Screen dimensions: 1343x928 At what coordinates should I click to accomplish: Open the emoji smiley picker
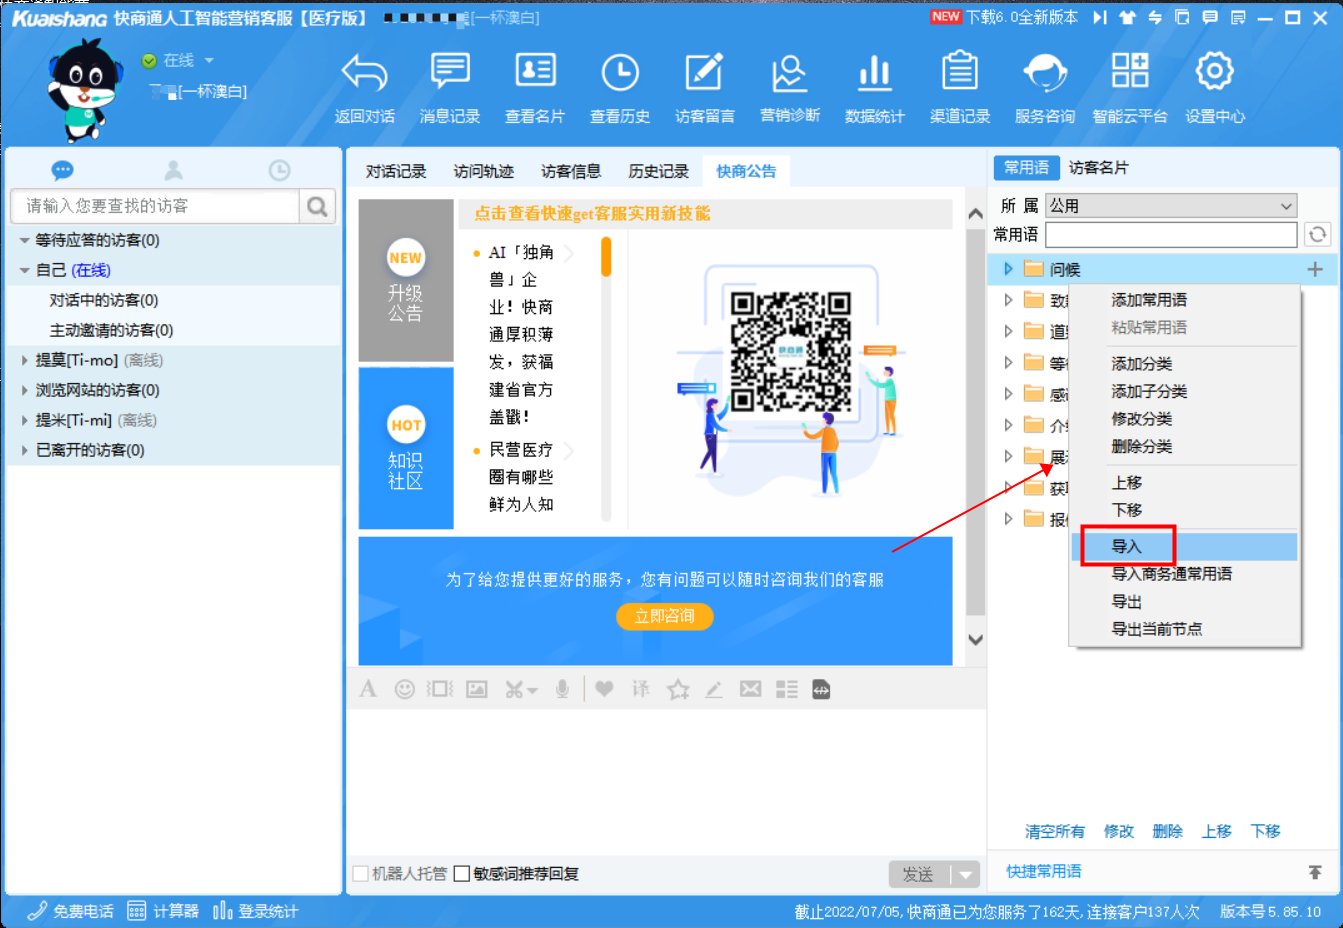click(x=404, y=689)
